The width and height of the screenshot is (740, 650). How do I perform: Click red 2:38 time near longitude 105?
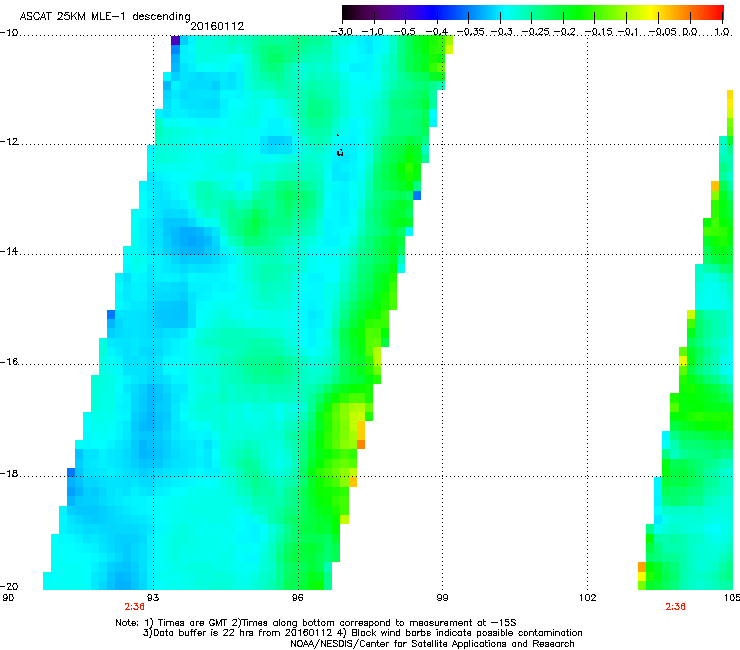coord(675,607)
